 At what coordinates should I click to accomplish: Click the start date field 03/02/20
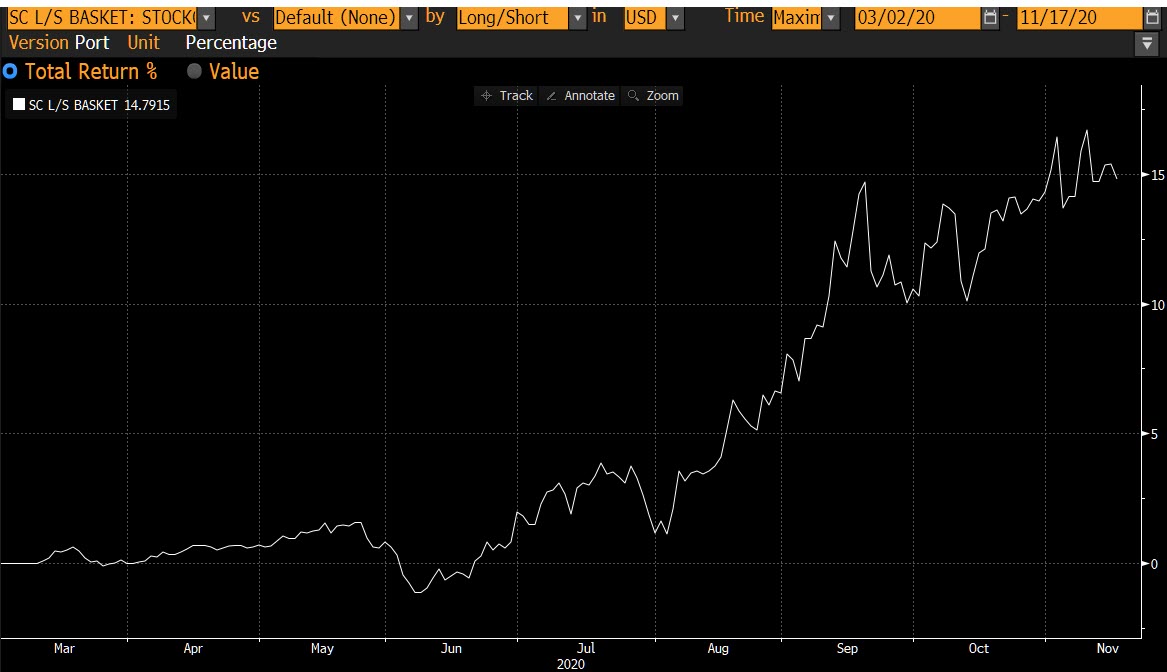click(916, 18)
